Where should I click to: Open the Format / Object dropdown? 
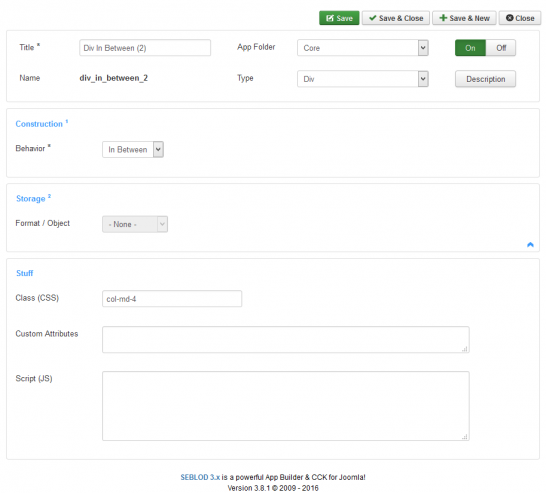pyautogui.click(x=135, y=224)
